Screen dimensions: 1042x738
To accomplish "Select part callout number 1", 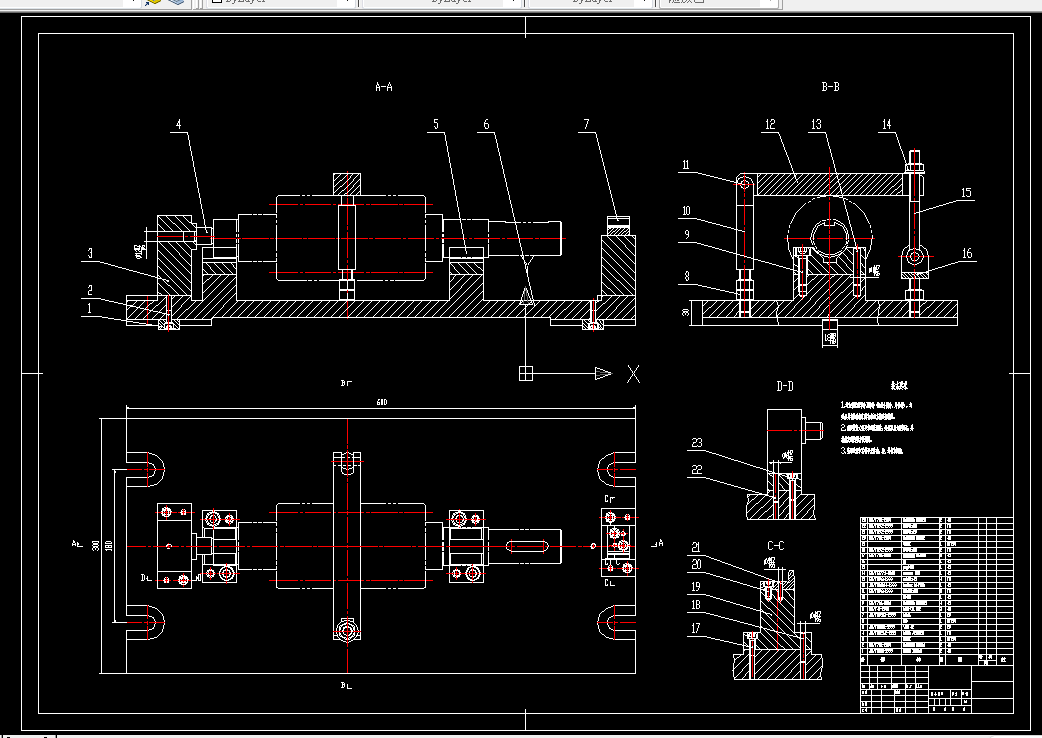I will [89, 308].
